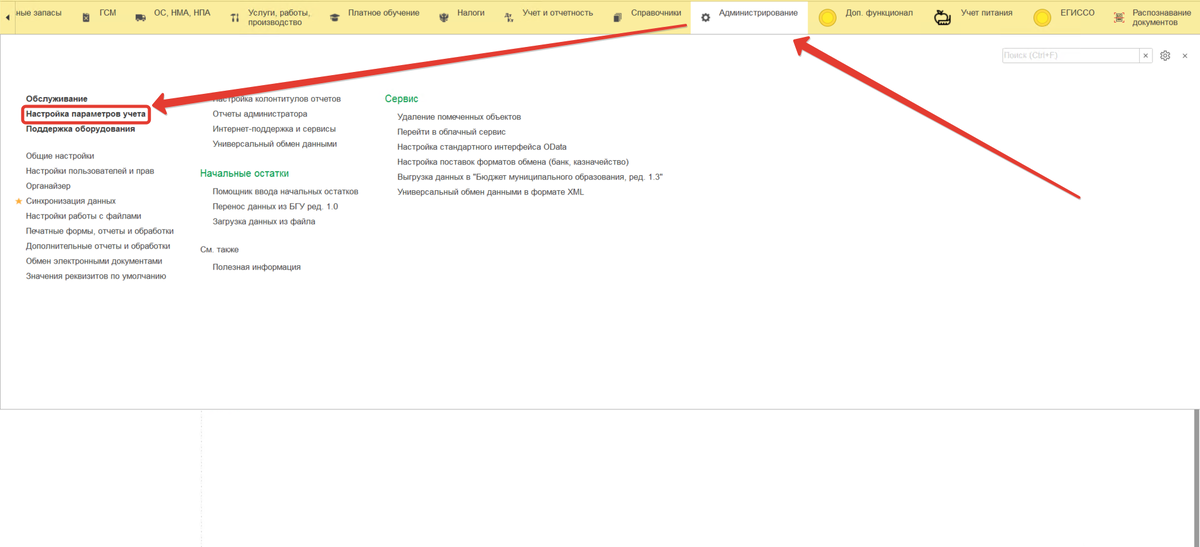This screenshot has width=1200, height=547.
Task: Click the favorite star beside Синхронизация данных
Action: (x=18, y=201)
